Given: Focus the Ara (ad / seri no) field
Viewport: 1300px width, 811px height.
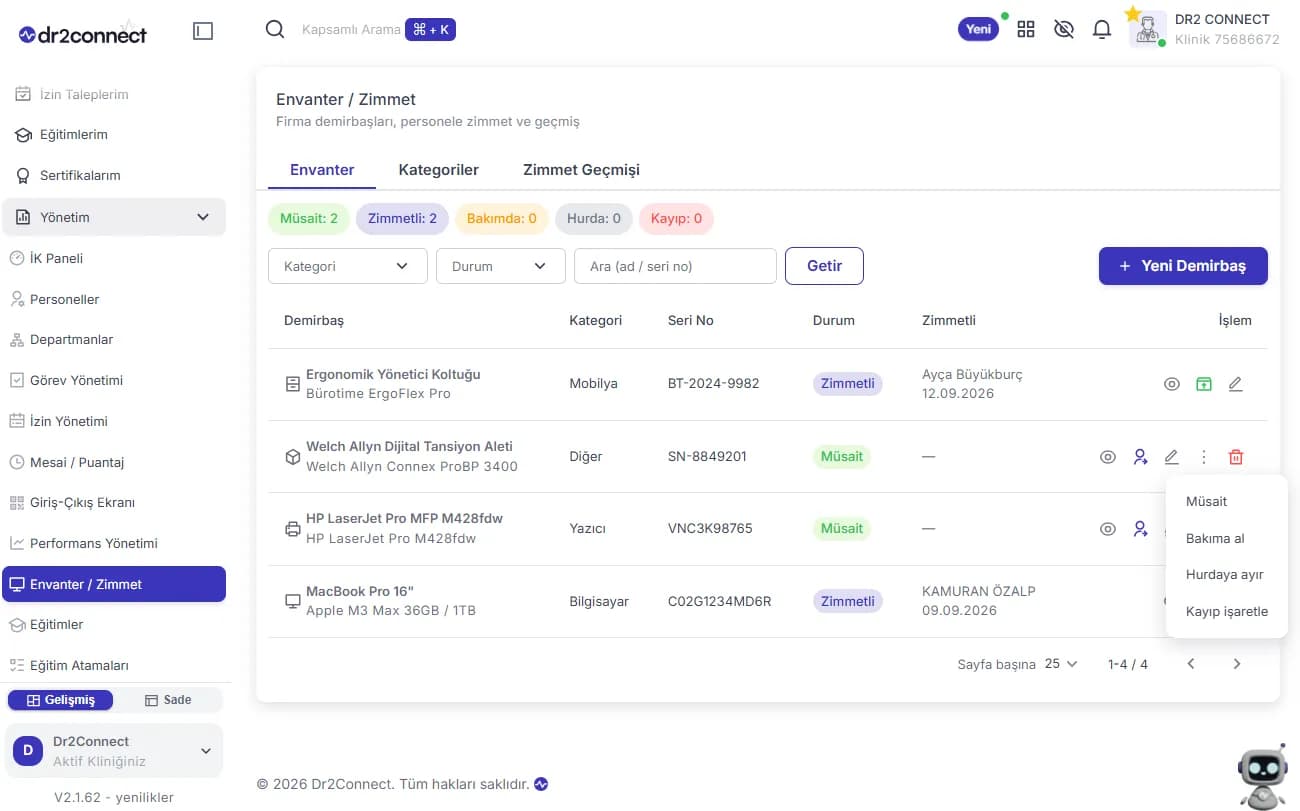Looking at the screenshot, I should (x=675, y=266).
